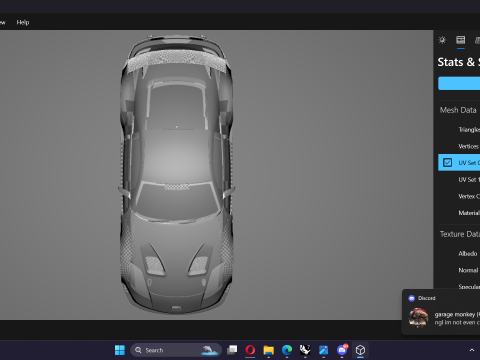Uncheck the UV Set 0 checkbox

click(447, 163)
